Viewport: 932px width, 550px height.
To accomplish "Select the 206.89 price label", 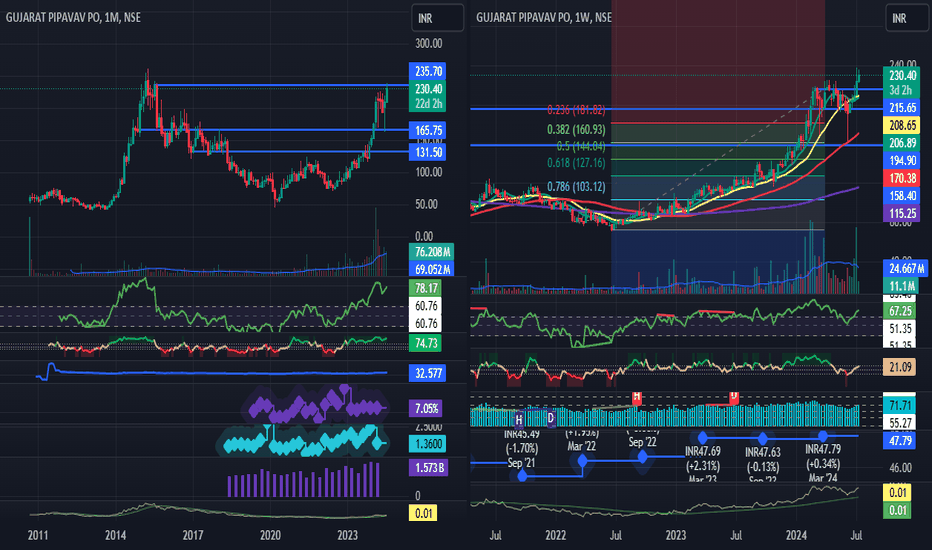I will tap(902, 143).
